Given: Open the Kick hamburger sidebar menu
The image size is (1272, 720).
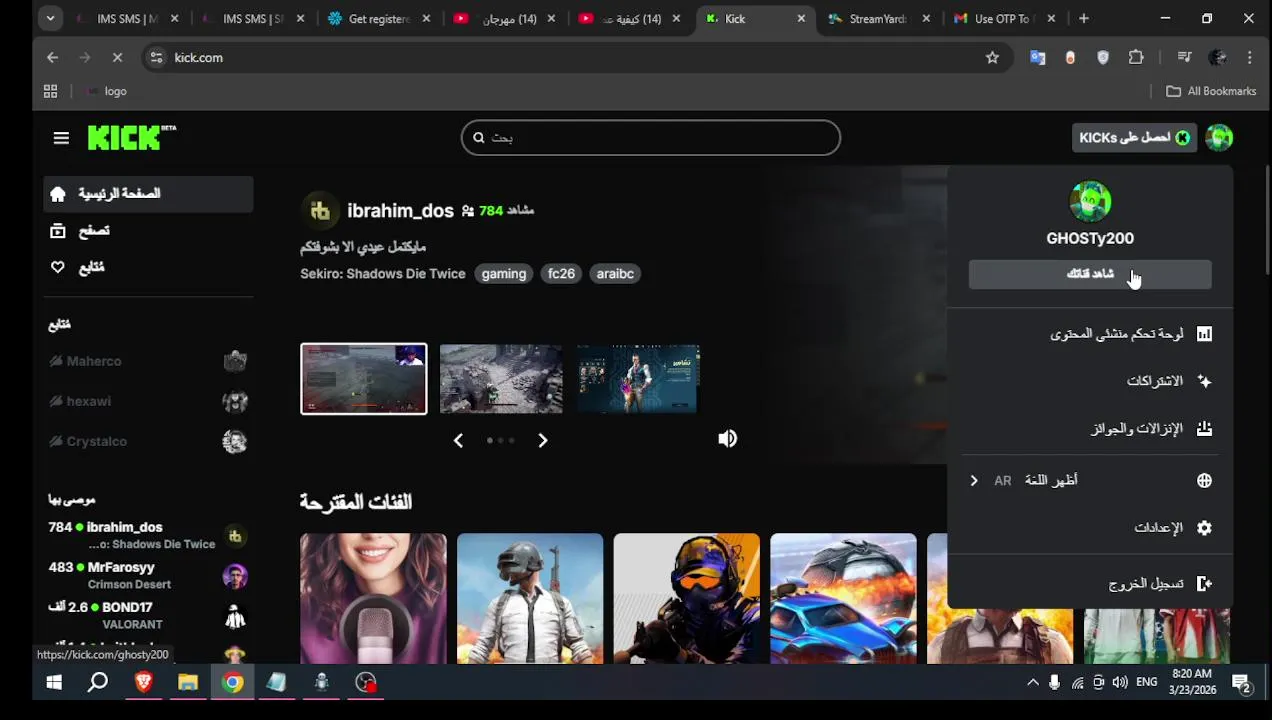Looking at the screenshot, I should 61,138.
